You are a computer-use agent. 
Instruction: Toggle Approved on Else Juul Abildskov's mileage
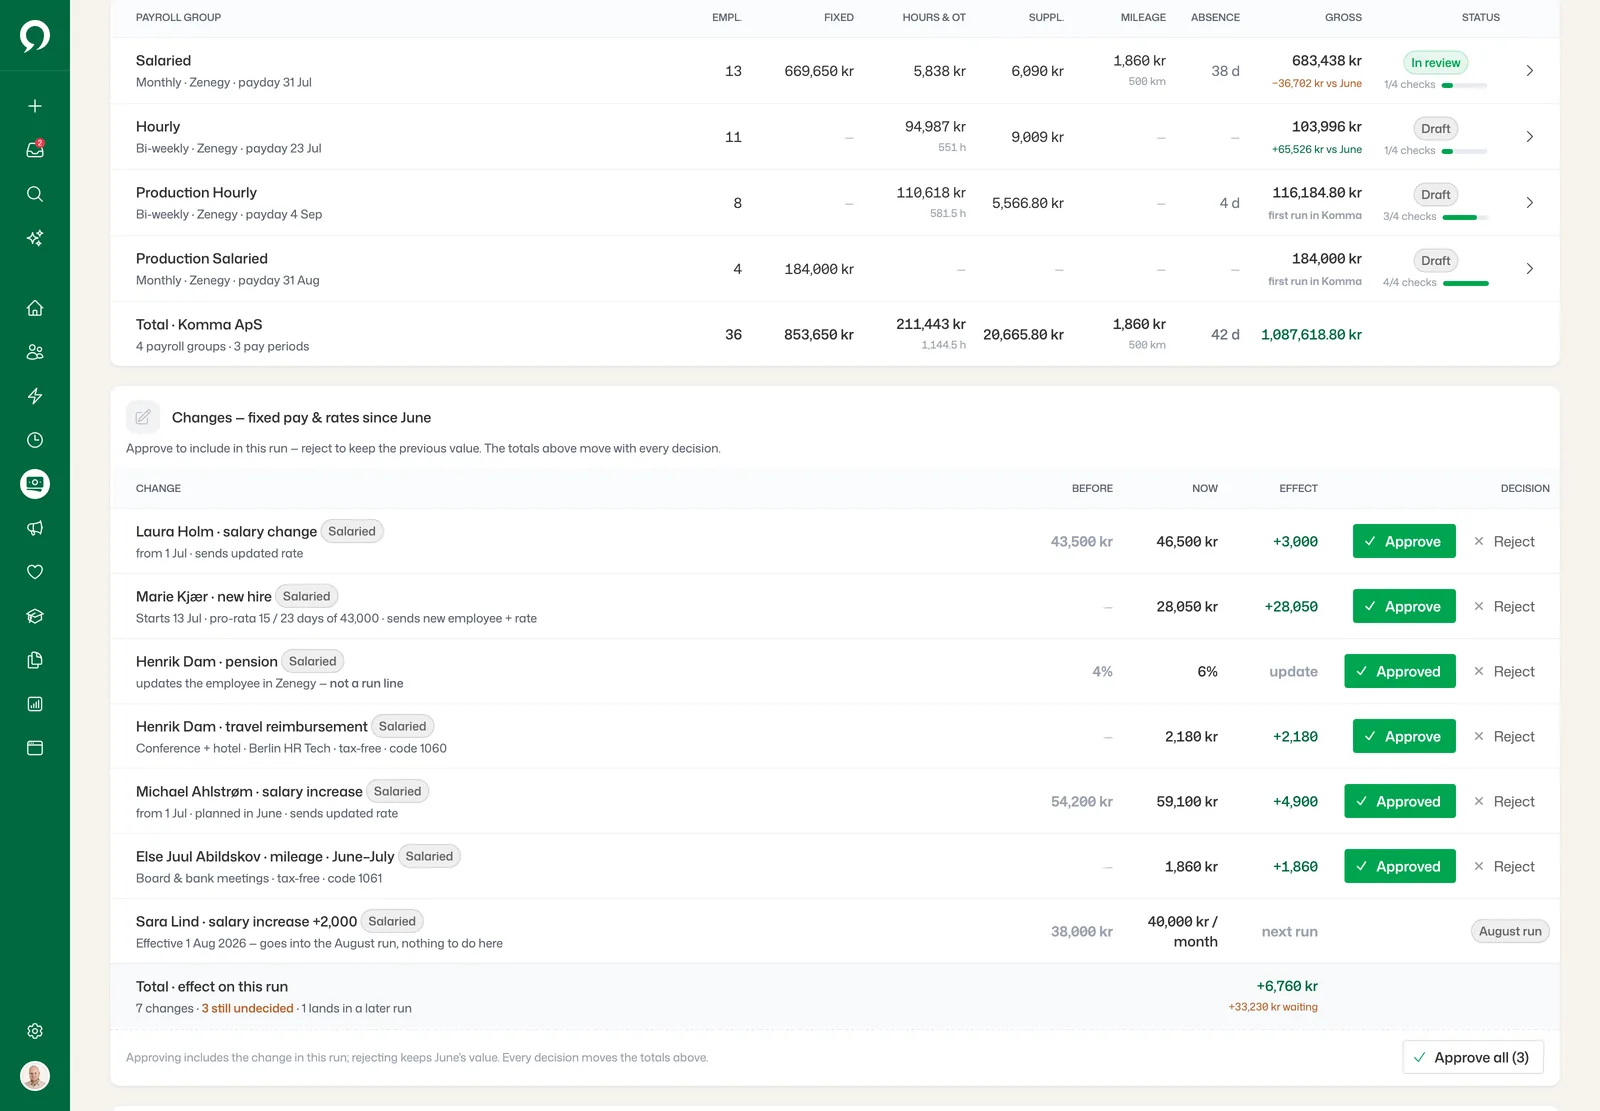coord(1400,866)
